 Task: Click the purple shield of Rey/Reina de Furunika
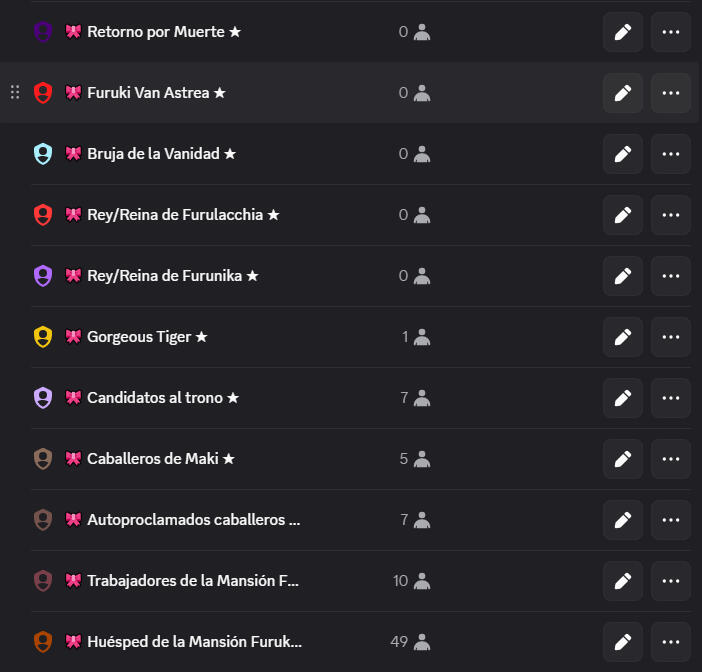(43, 276)
